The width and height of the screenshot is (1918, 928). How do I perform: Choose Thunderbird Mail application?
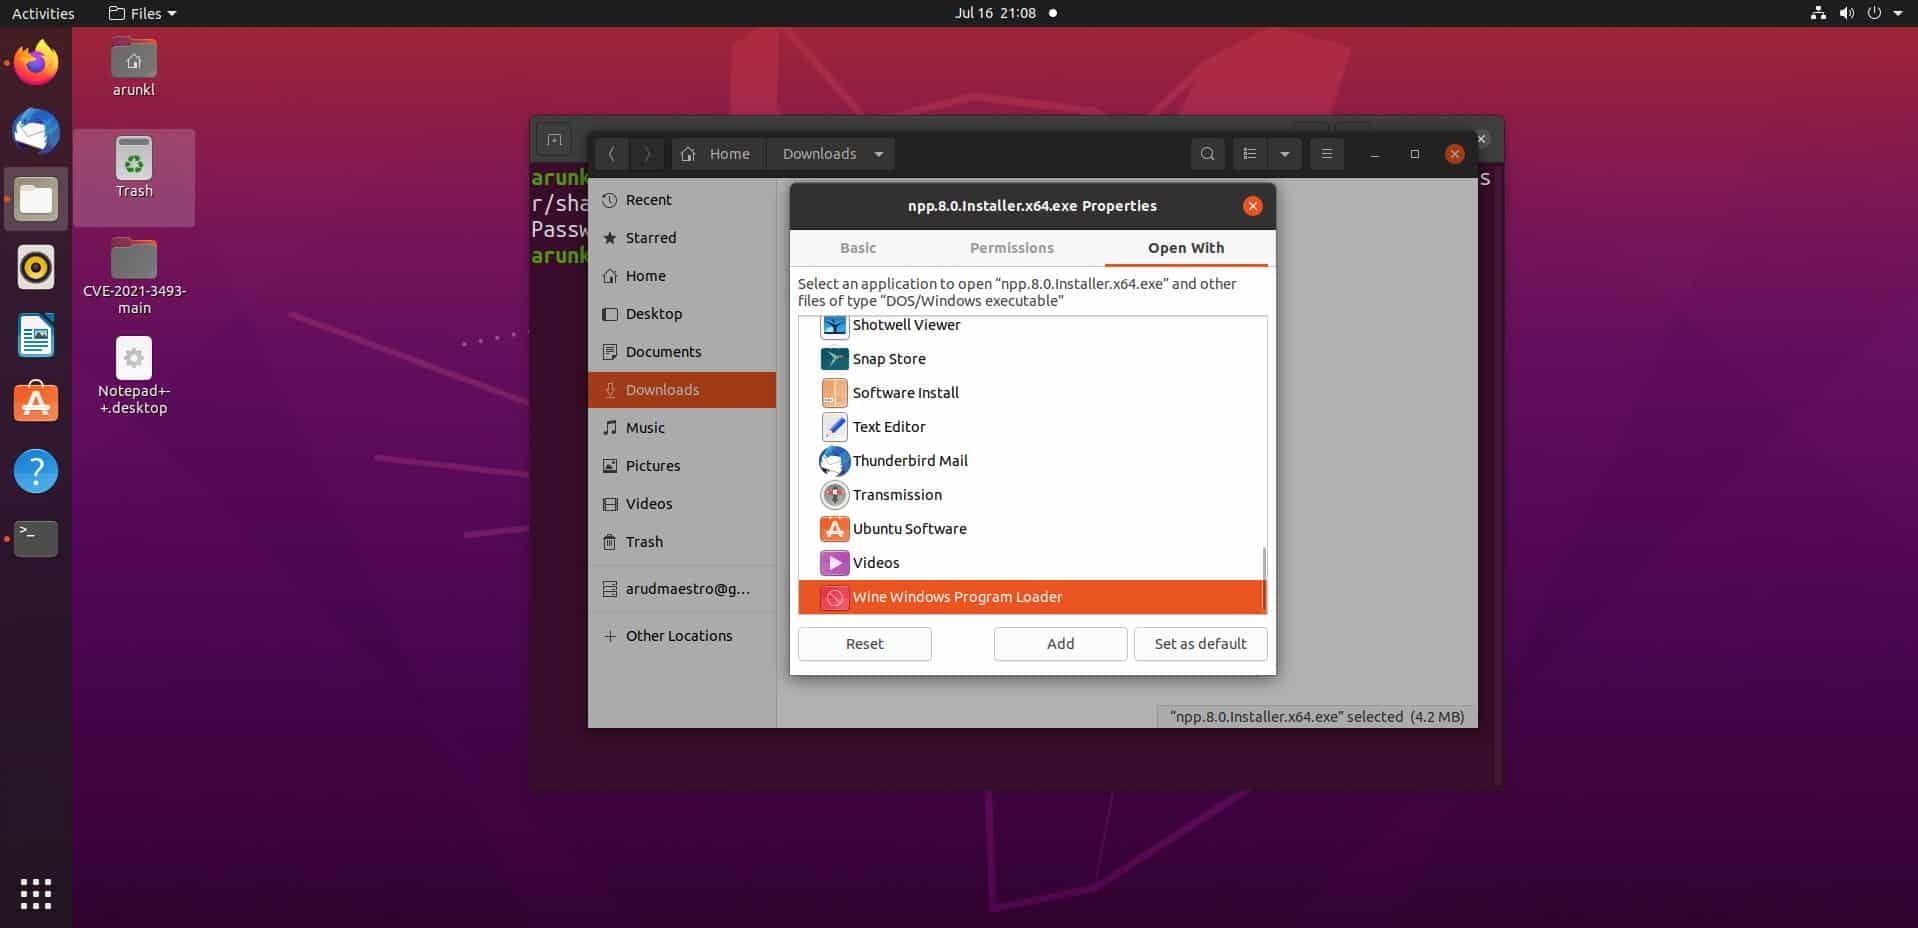pos(1032,461)
